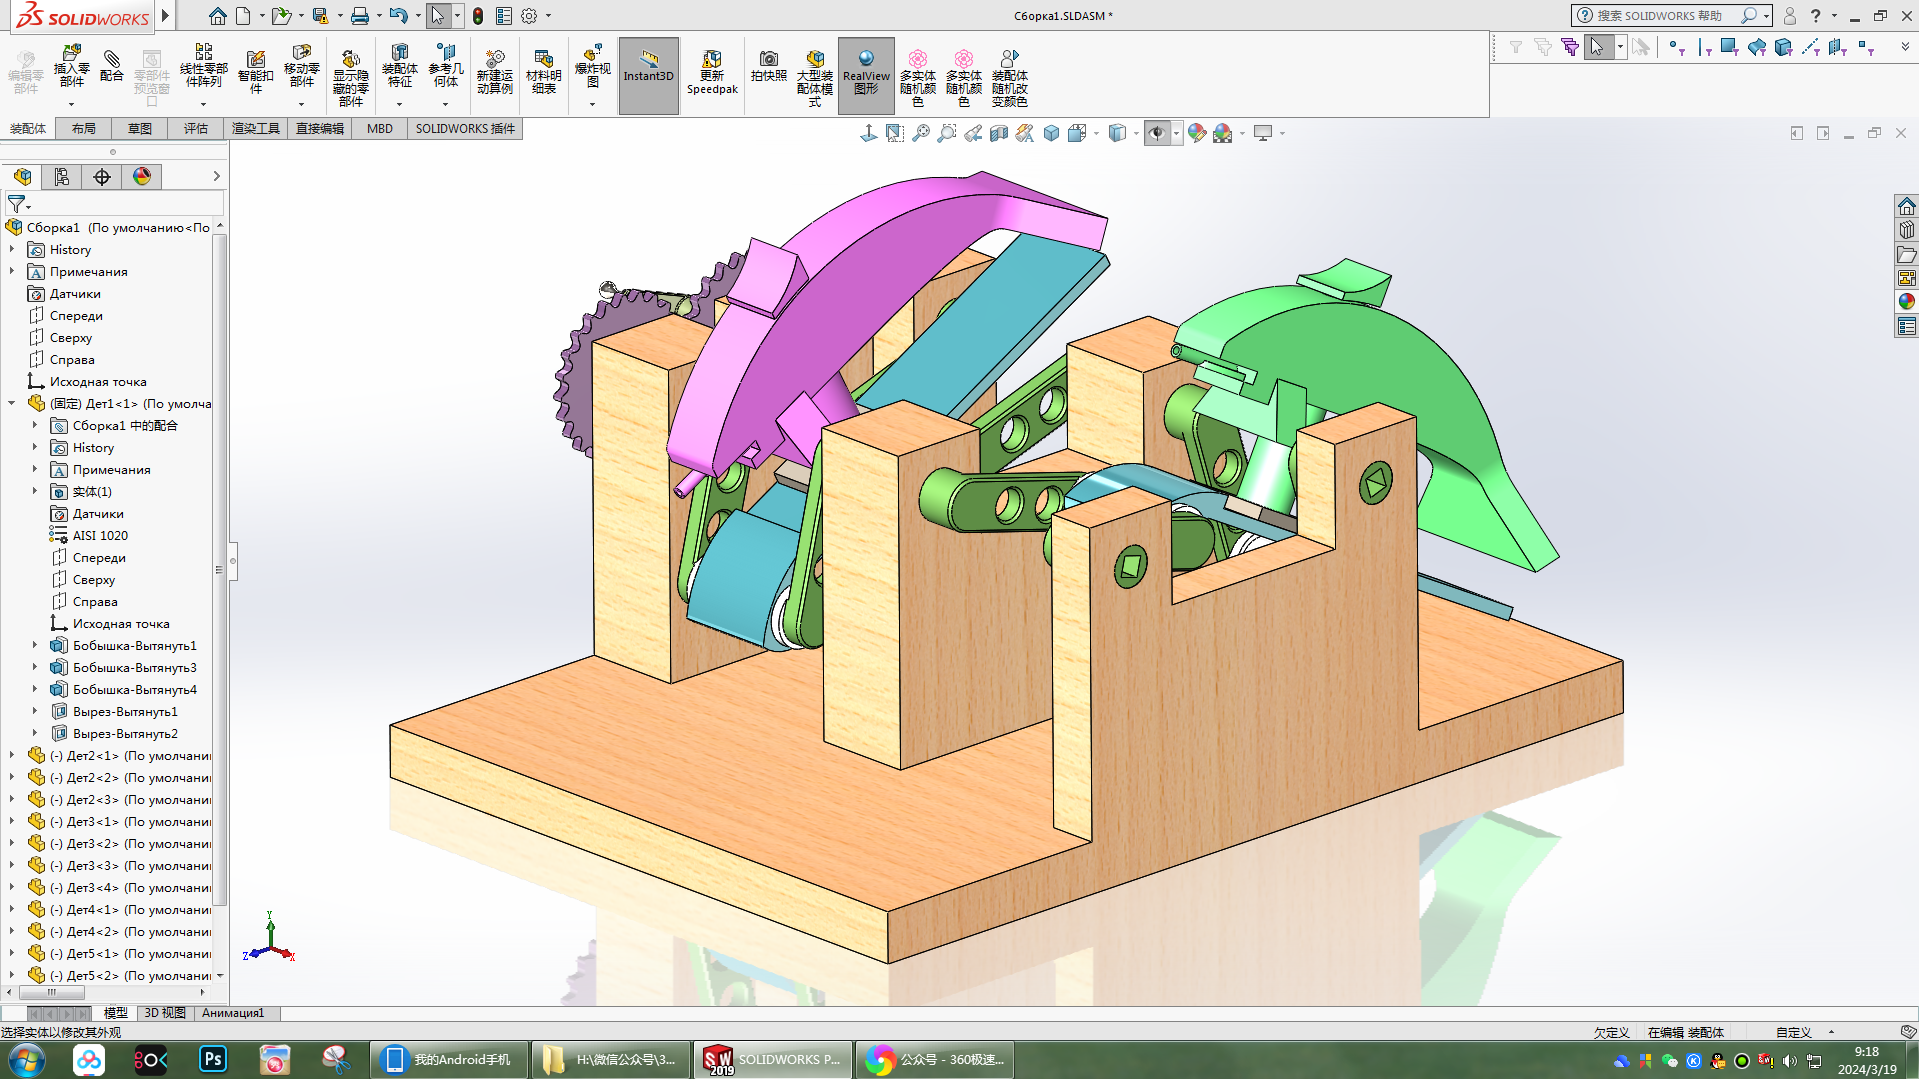Expand the Бобышка-Вытянуть1 feature node
This screenshot has height=1079, width=1919.
click(x=35, y=646)
